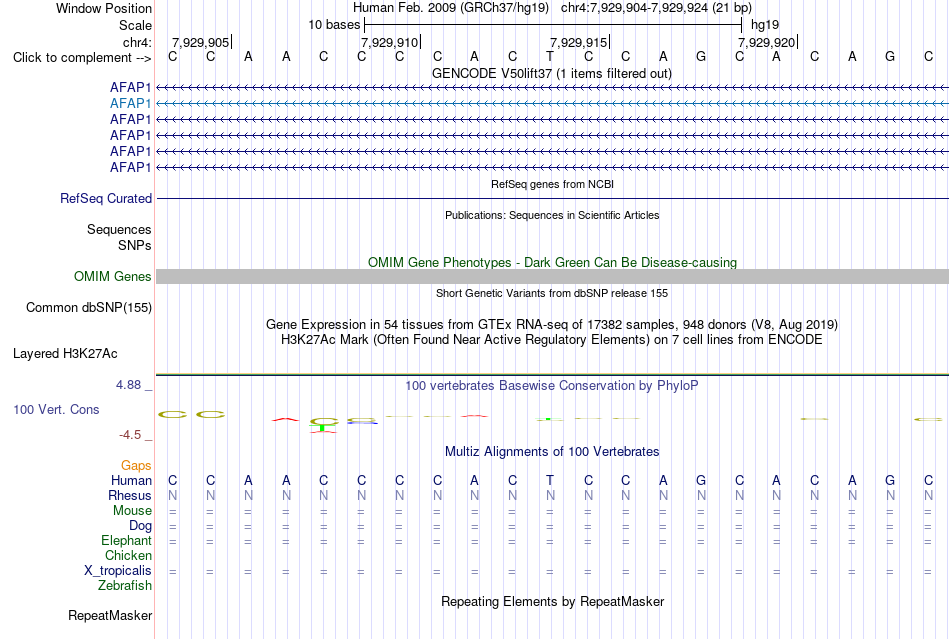Click the Zebrafish alignment row label

[125, 586]
